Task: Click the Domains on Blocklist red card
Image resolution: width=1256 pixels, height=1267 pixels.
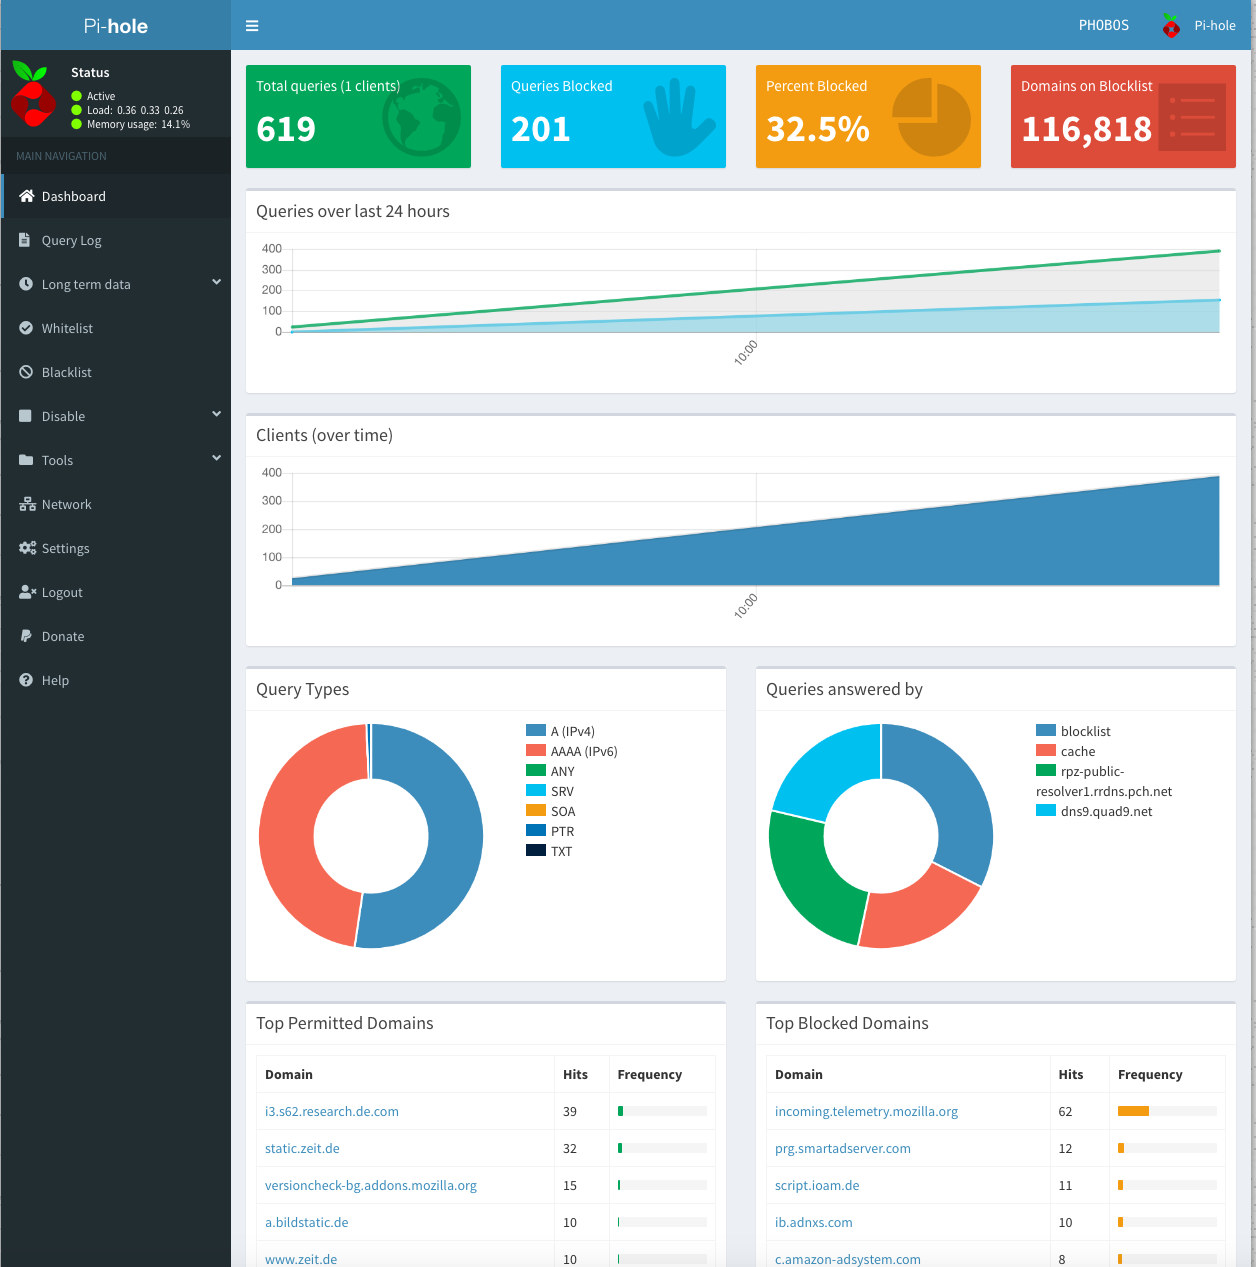Action: click(x=1123, y=117)
